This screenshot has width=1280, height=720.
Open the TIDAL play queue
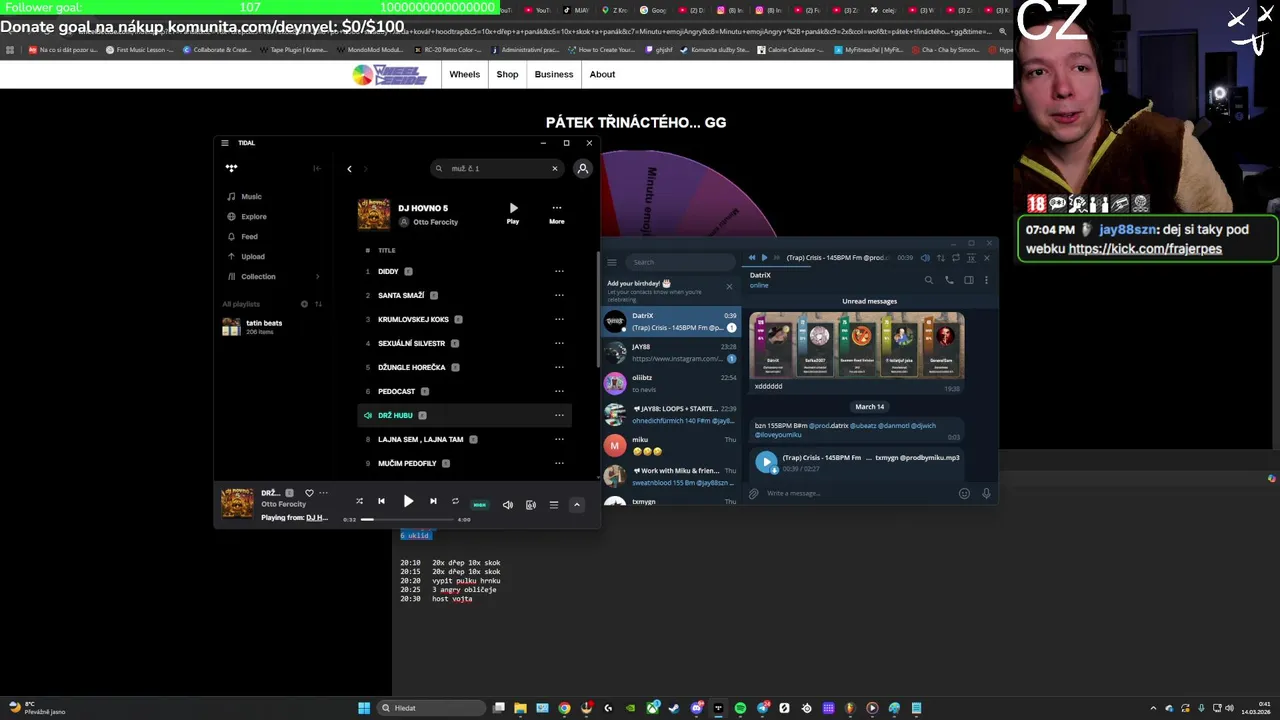coord(553,505)
